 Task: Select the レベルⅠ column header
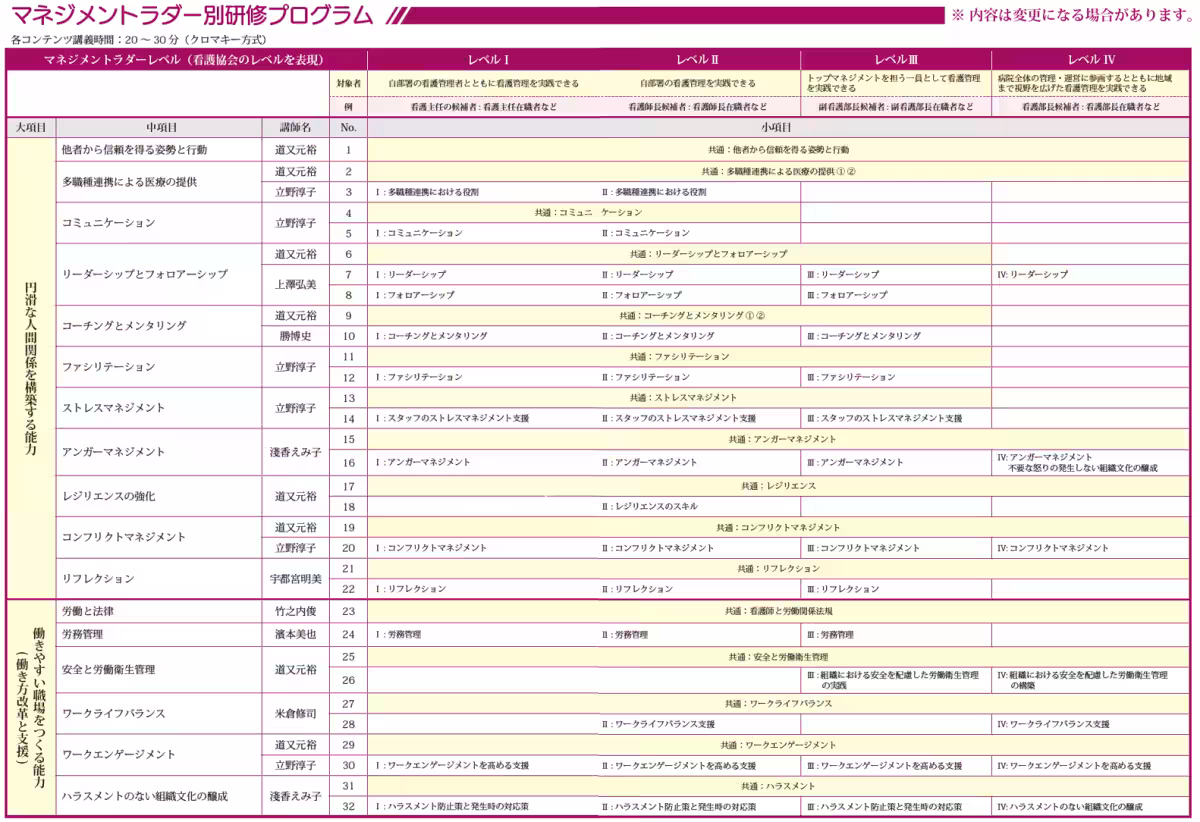pyautogui.click(x=489, y=60)
